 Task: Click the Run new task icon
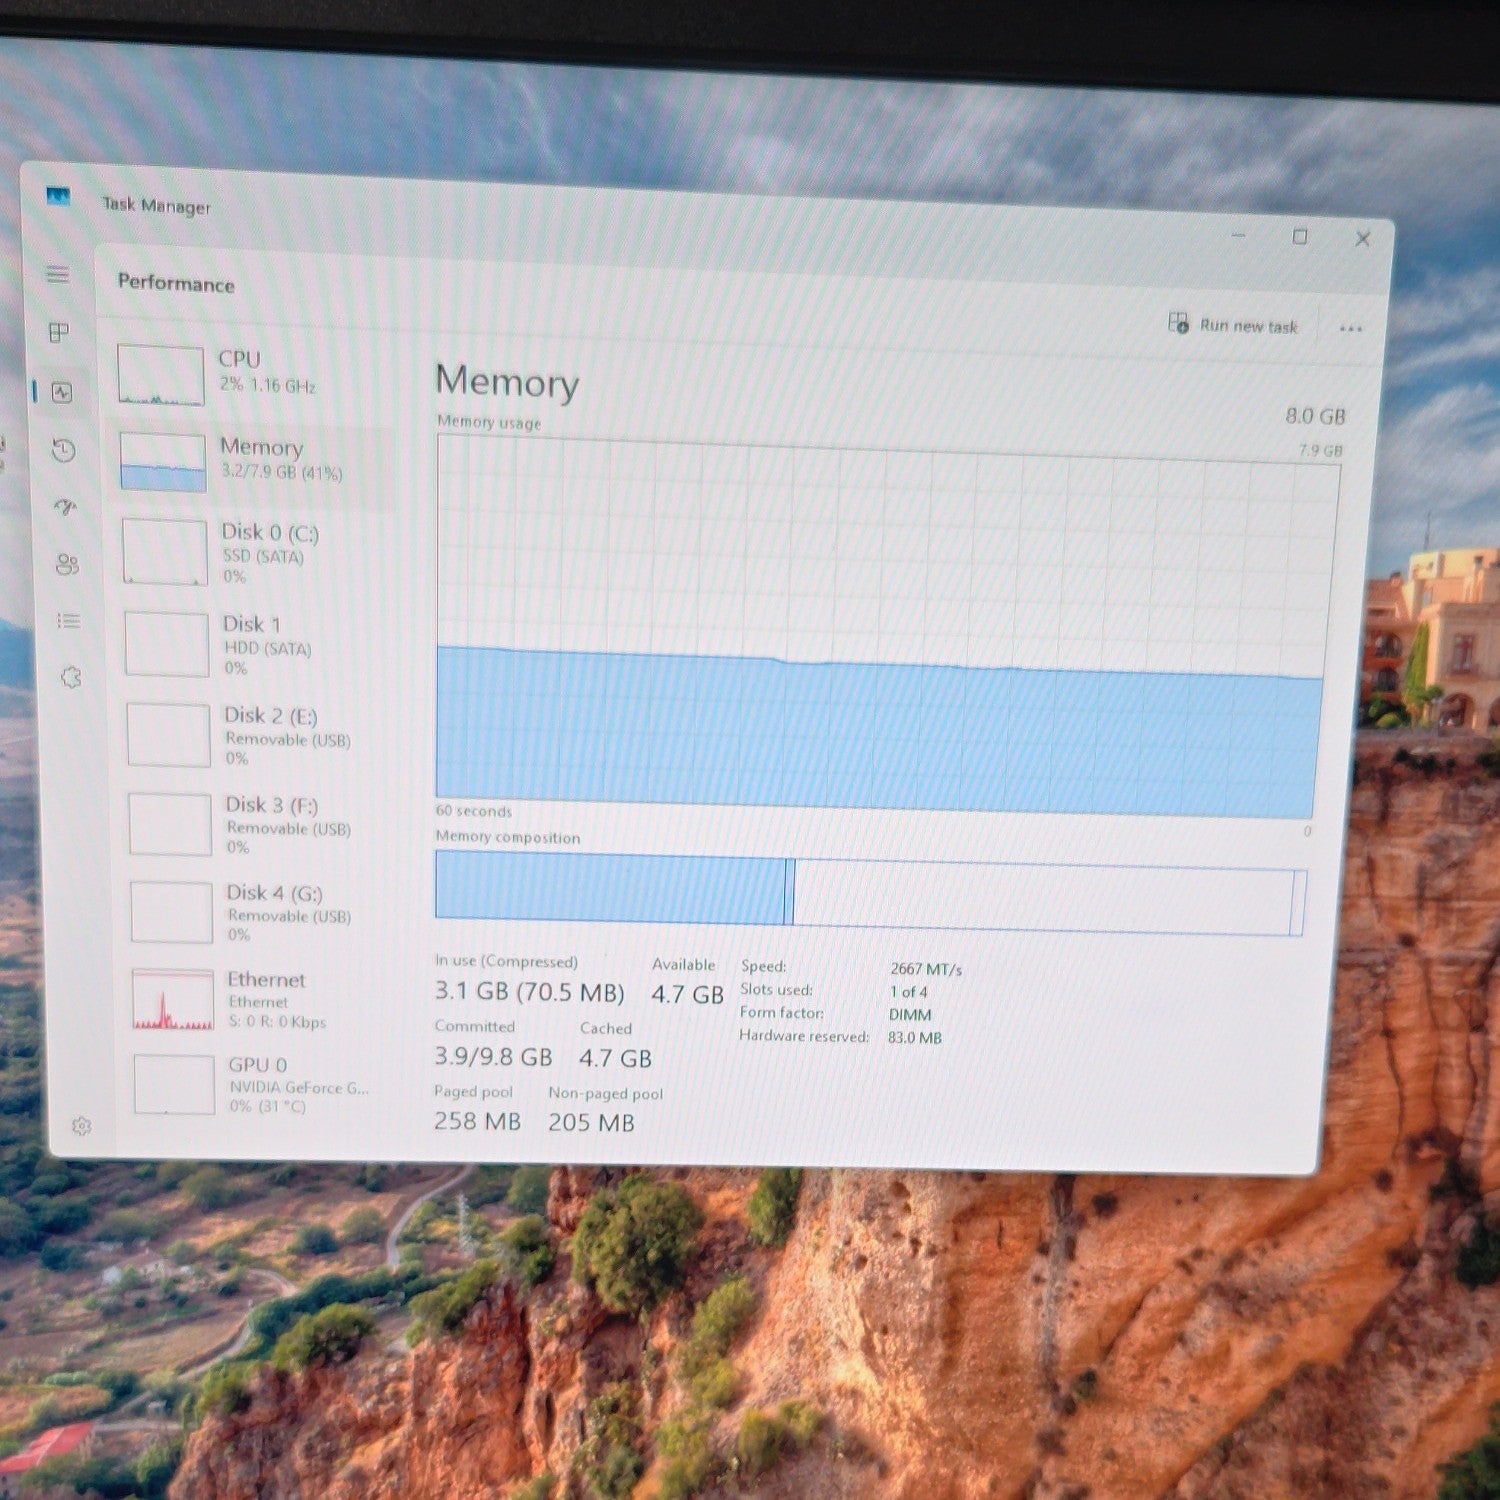coord(1179,323)
